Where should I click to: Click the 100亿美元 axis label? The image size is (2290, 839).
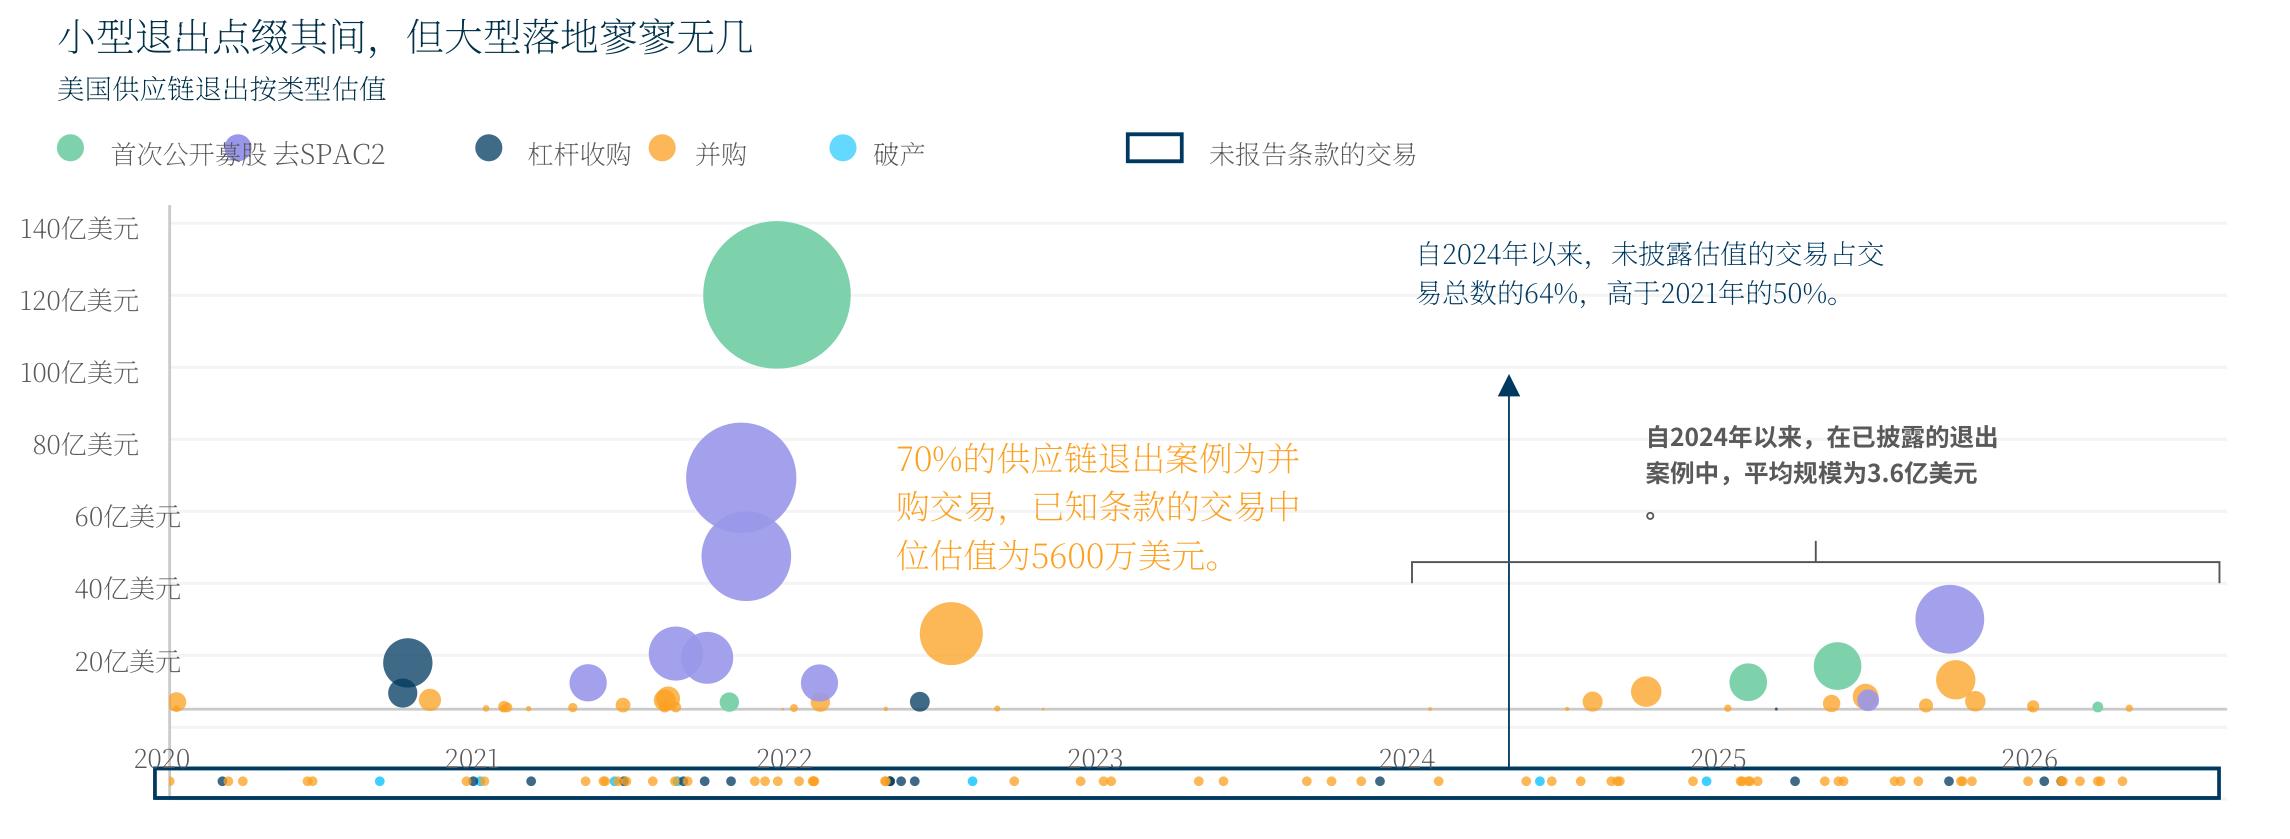79,373
